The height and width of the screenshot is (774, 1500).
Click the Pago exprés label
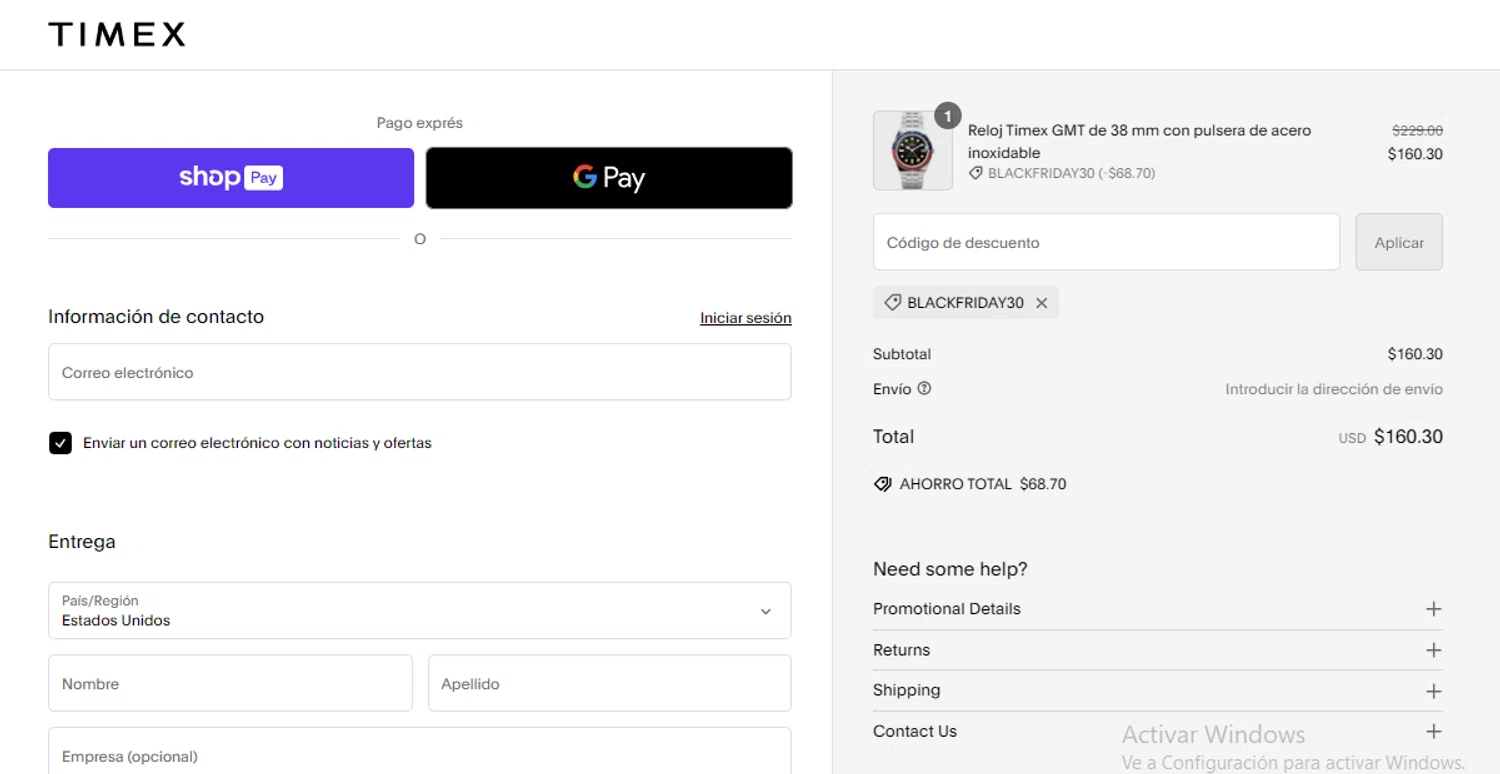(x=420, y=123)
